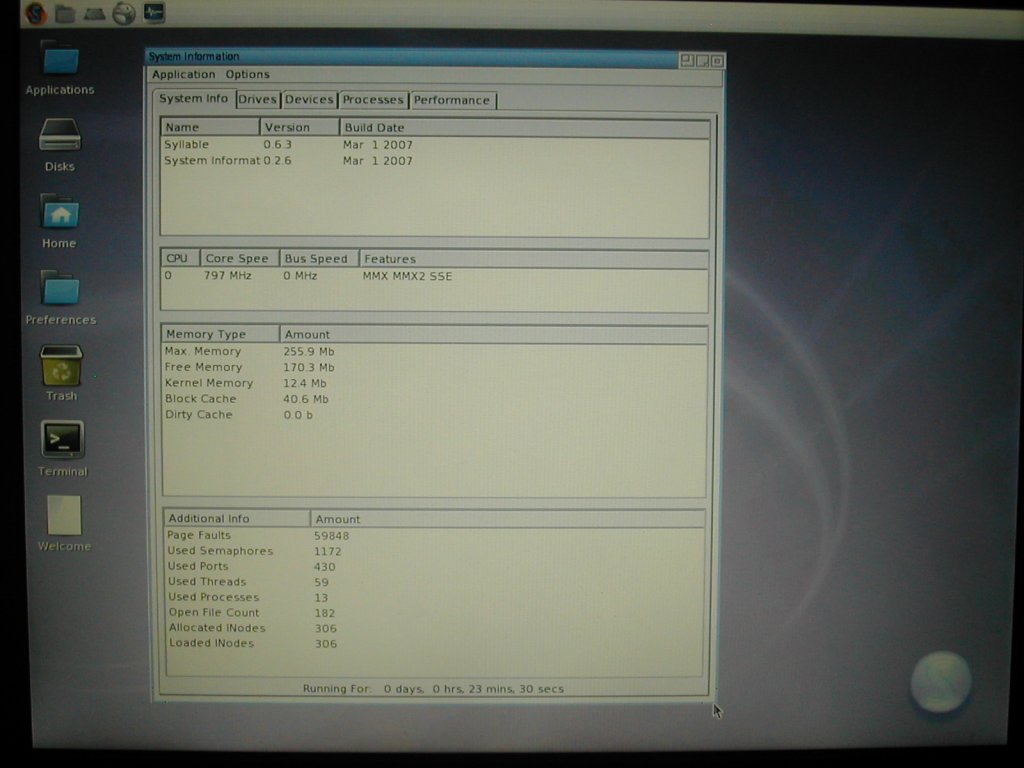Click the Build Date column header
Screen dimensions: 1024x768
click(375, 127)
